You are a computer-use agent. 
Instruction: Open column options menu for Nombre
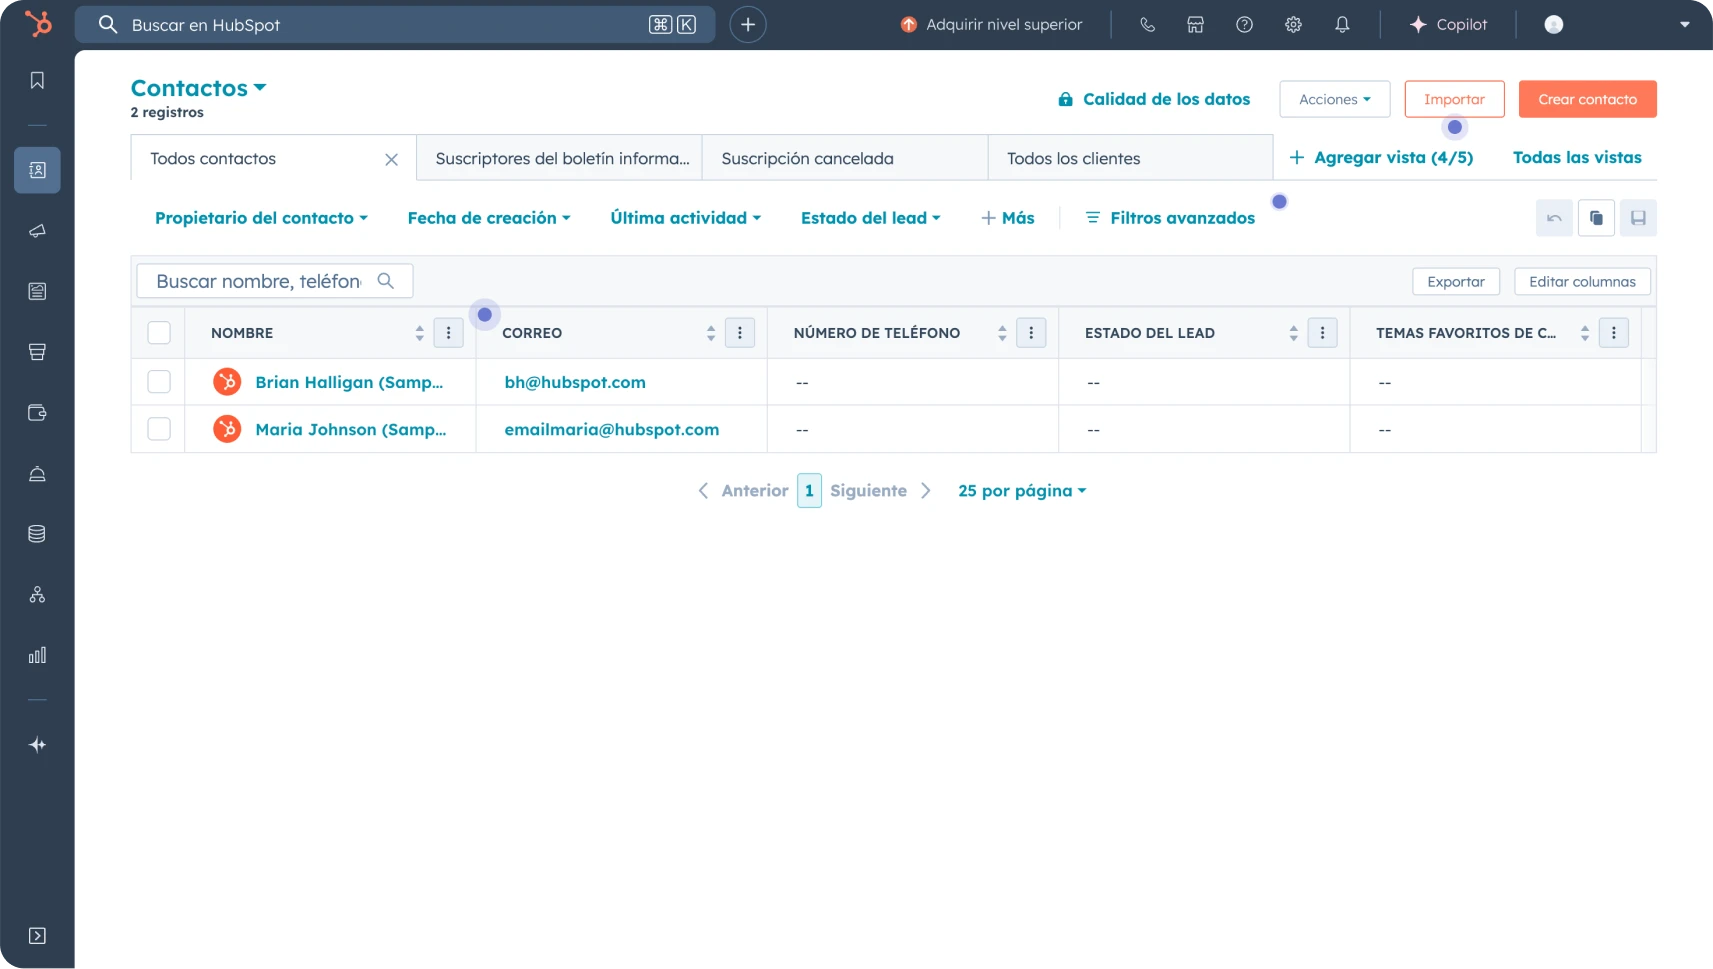tap(448, 333)
